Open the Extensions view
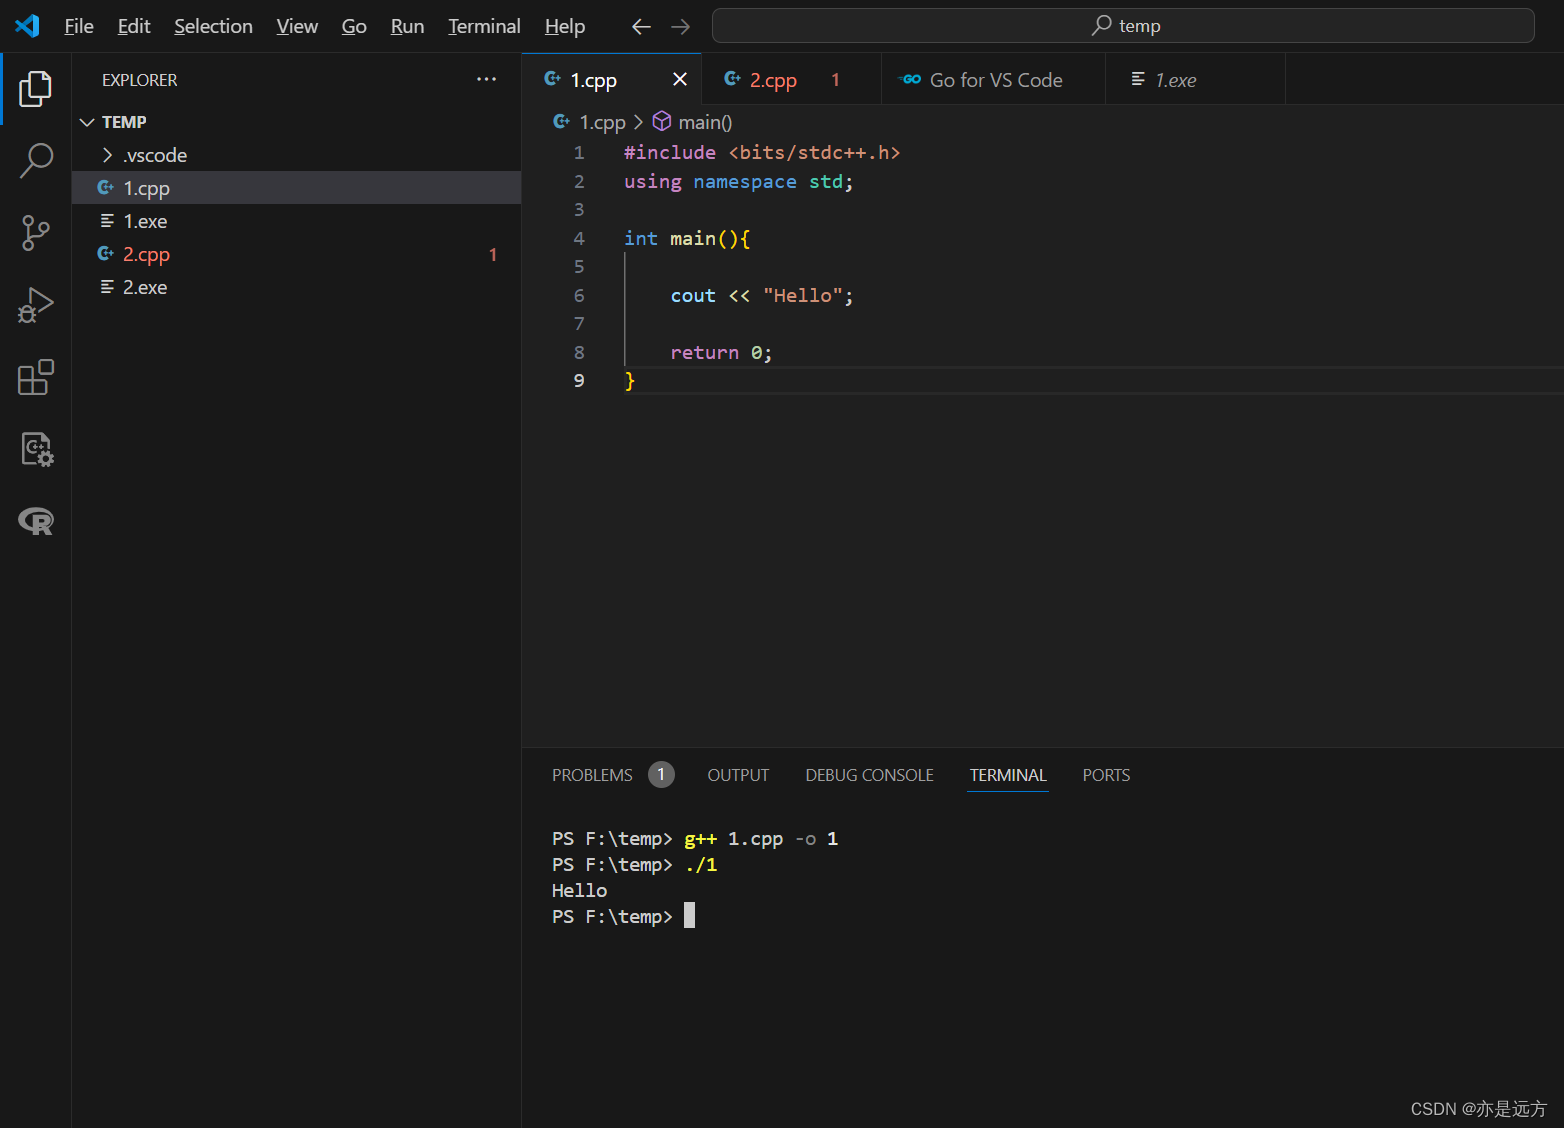Image resolution: width=1564 pixels, height=1128 pixels. [36, 377]
